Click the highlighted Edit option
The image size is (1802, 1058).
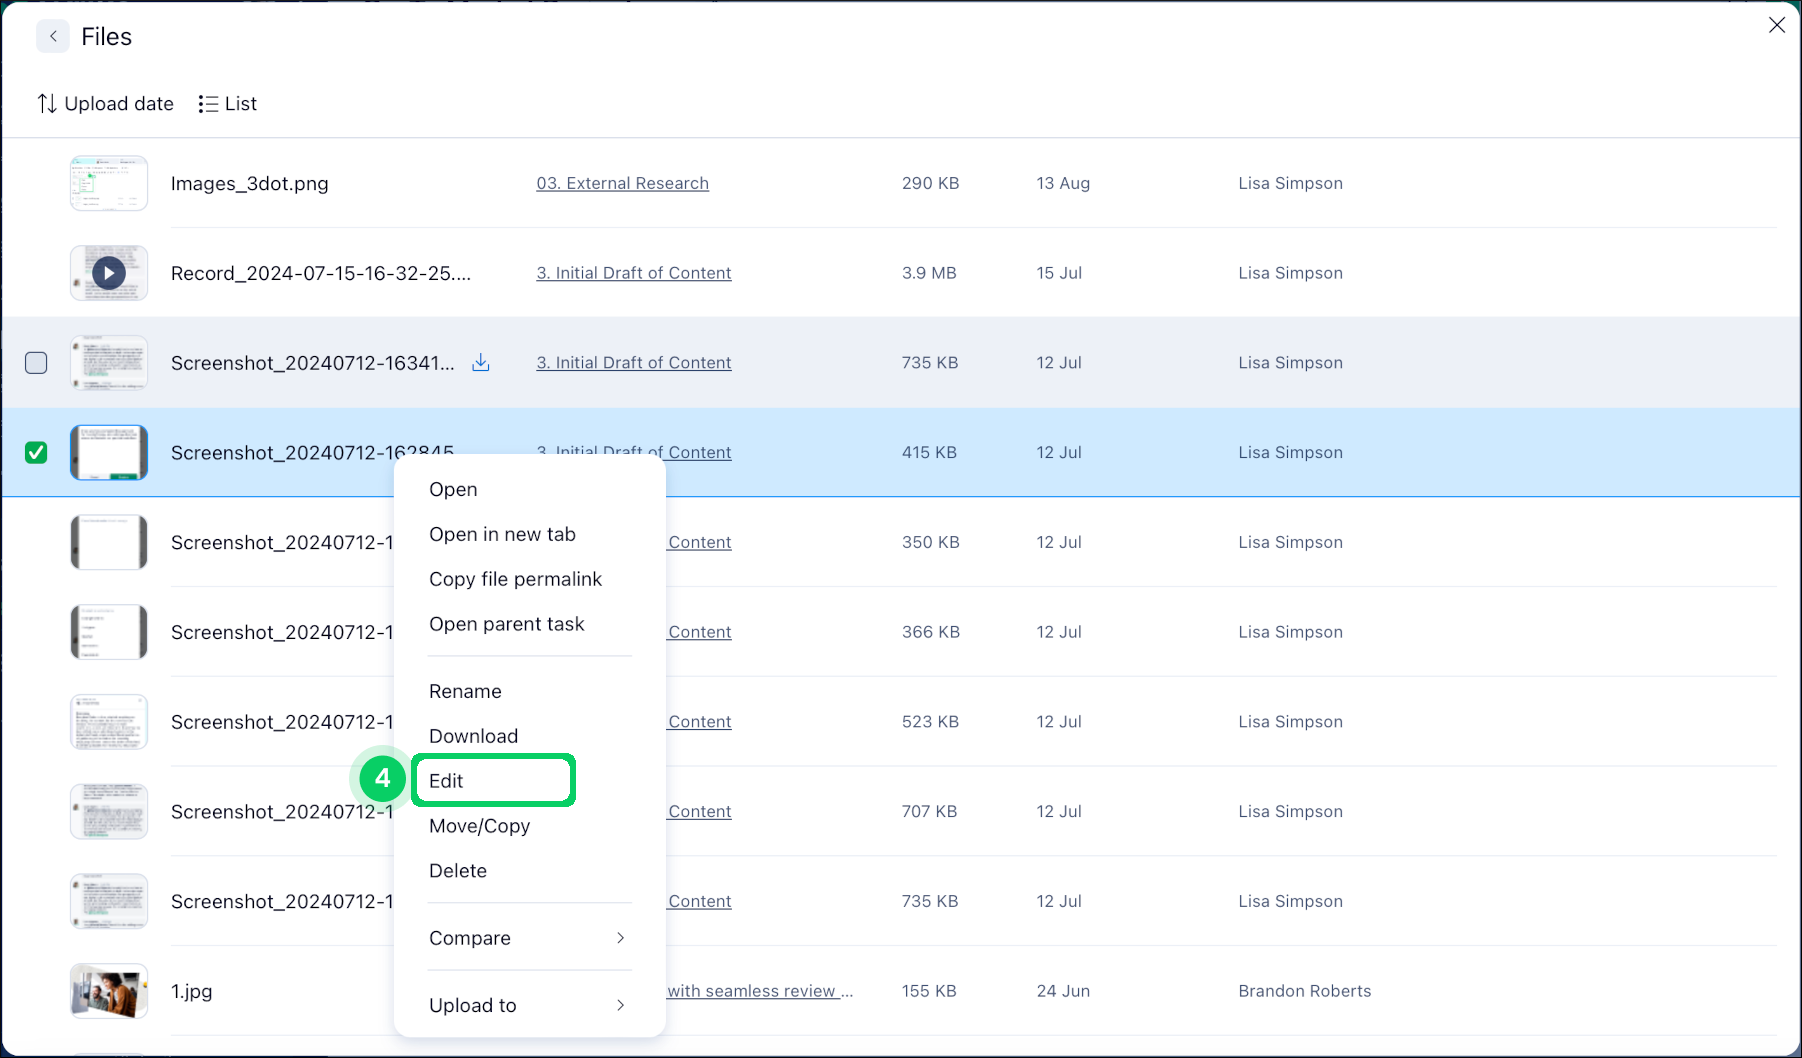click(x=446, y=780)
